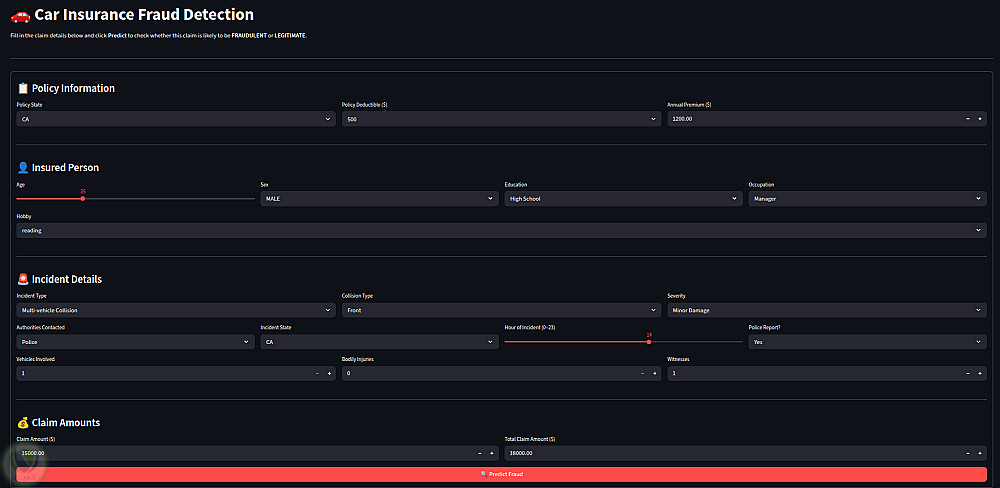Click the Vehicles Involved input field
This screenshot has width=1000, height=488.
point(163,373)
